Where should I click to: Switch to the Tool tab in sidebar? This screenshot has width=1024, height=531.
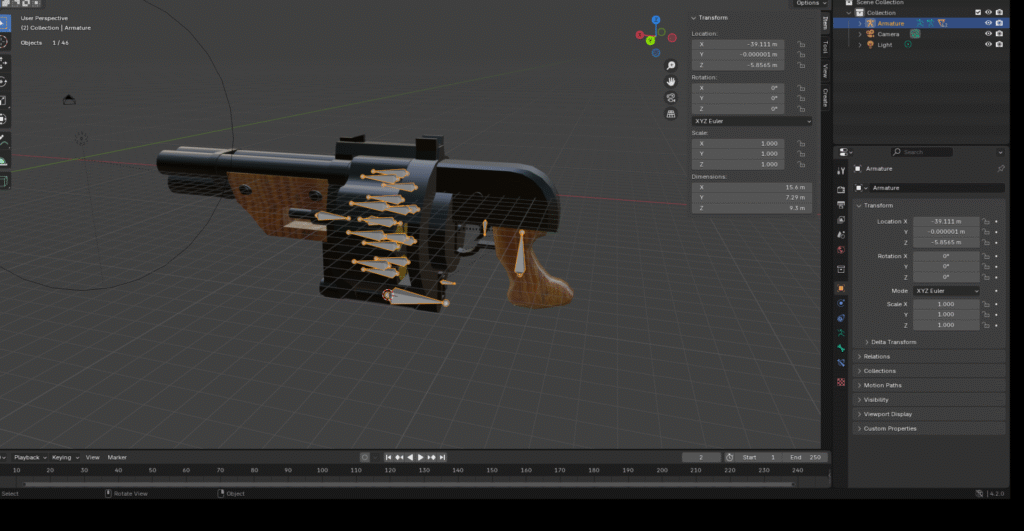825,46
